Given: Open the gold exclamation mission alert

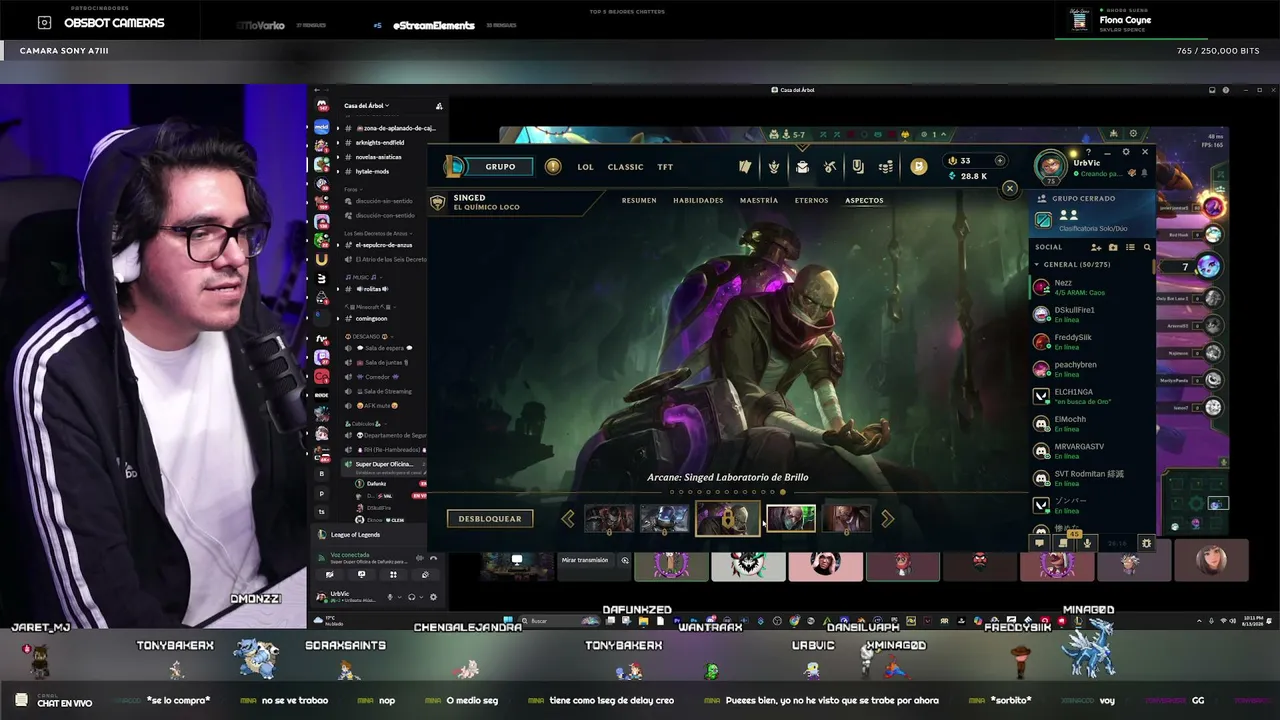Looking at the screenshot, I should pos(553,167).
